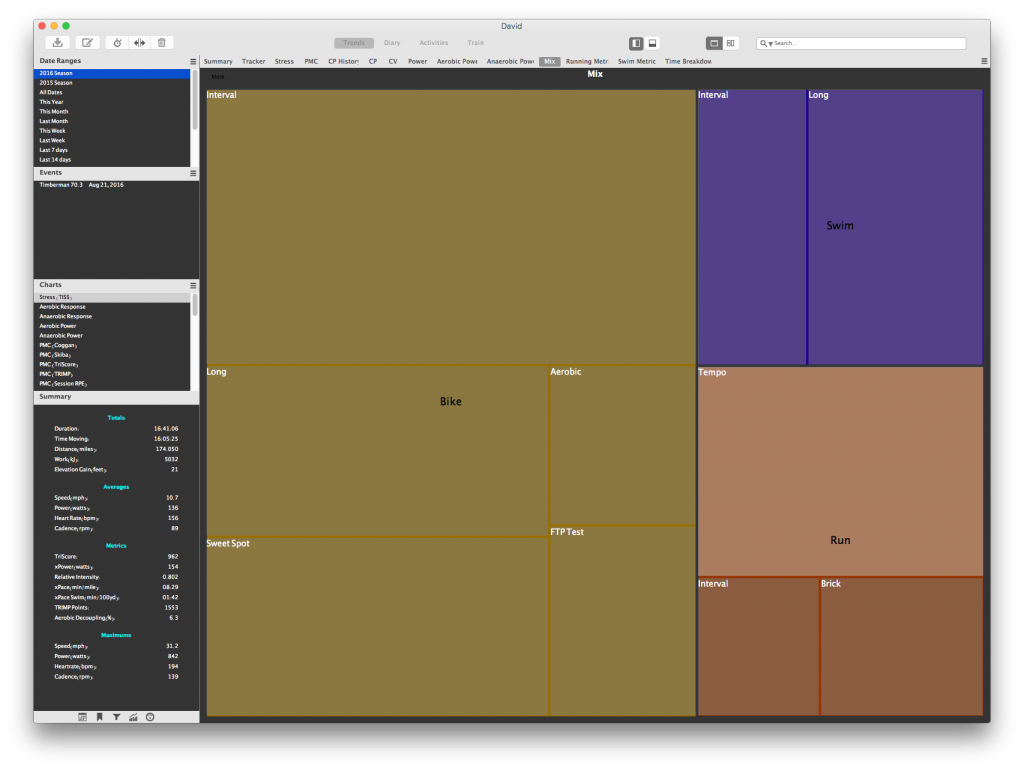Switch to the Diary view

[392, 43]
